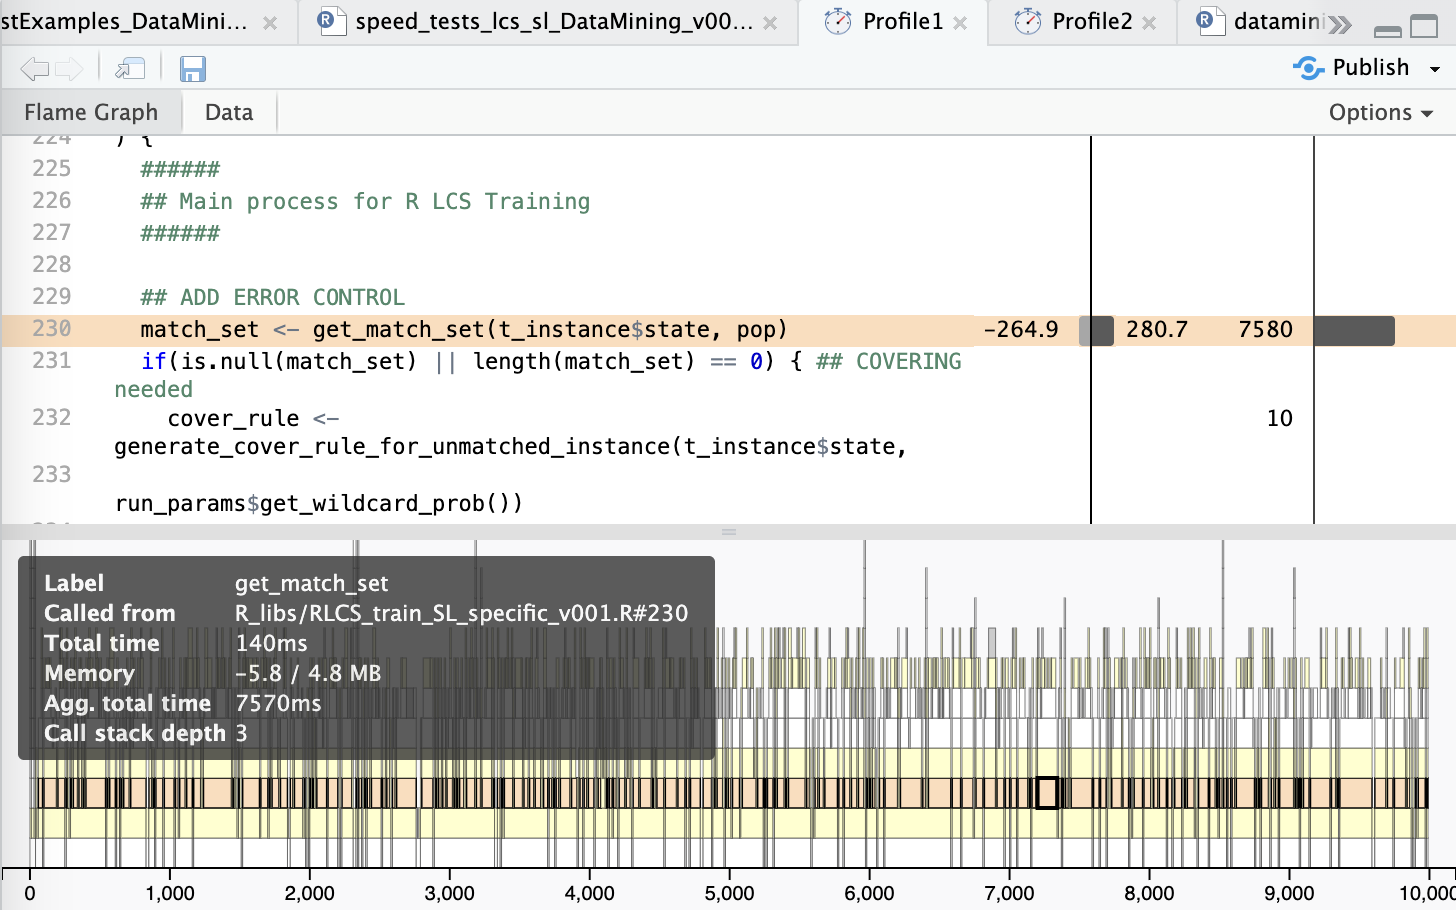Click the Publish icon
This screenshot has width=1456, height=910.
click(1308, 68)
